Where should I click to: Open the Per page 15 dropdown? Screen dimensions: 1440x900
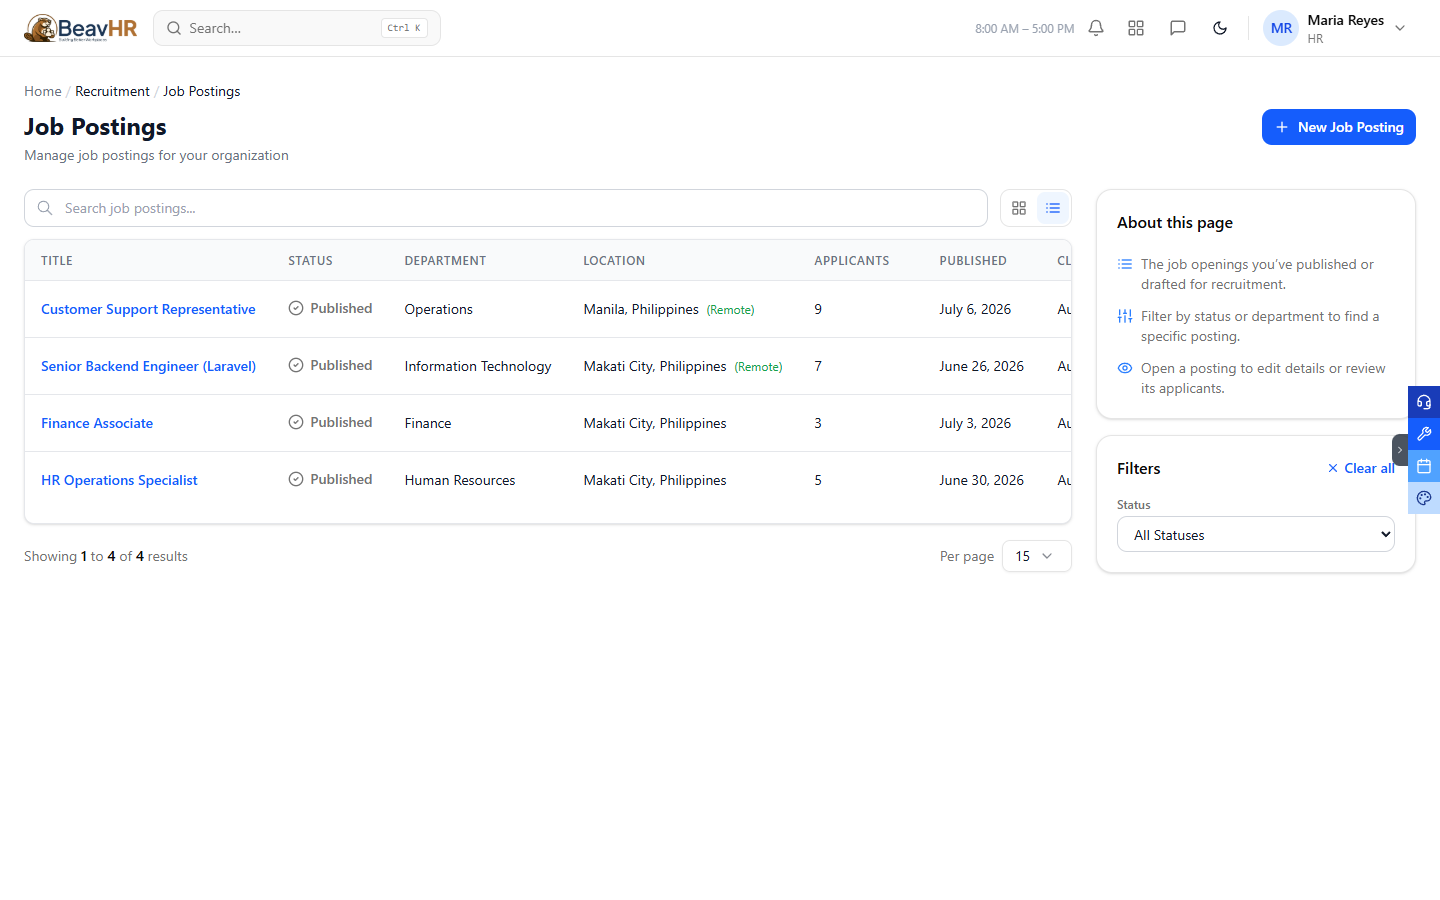pyautogui.click(x=1036, y=556)
